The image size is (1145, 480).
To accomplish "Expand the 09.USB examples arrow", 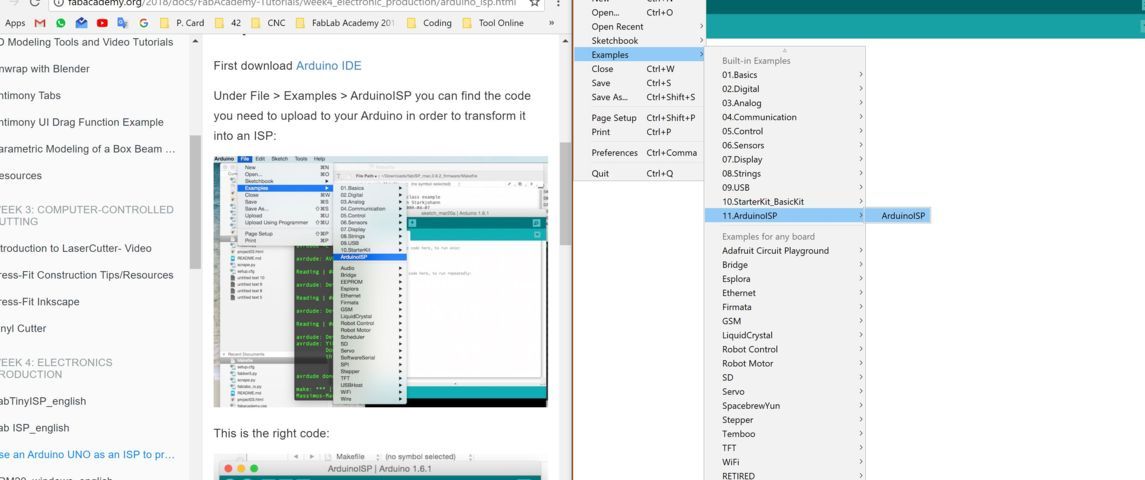I will pyautogui.click(x=861, y=188).
